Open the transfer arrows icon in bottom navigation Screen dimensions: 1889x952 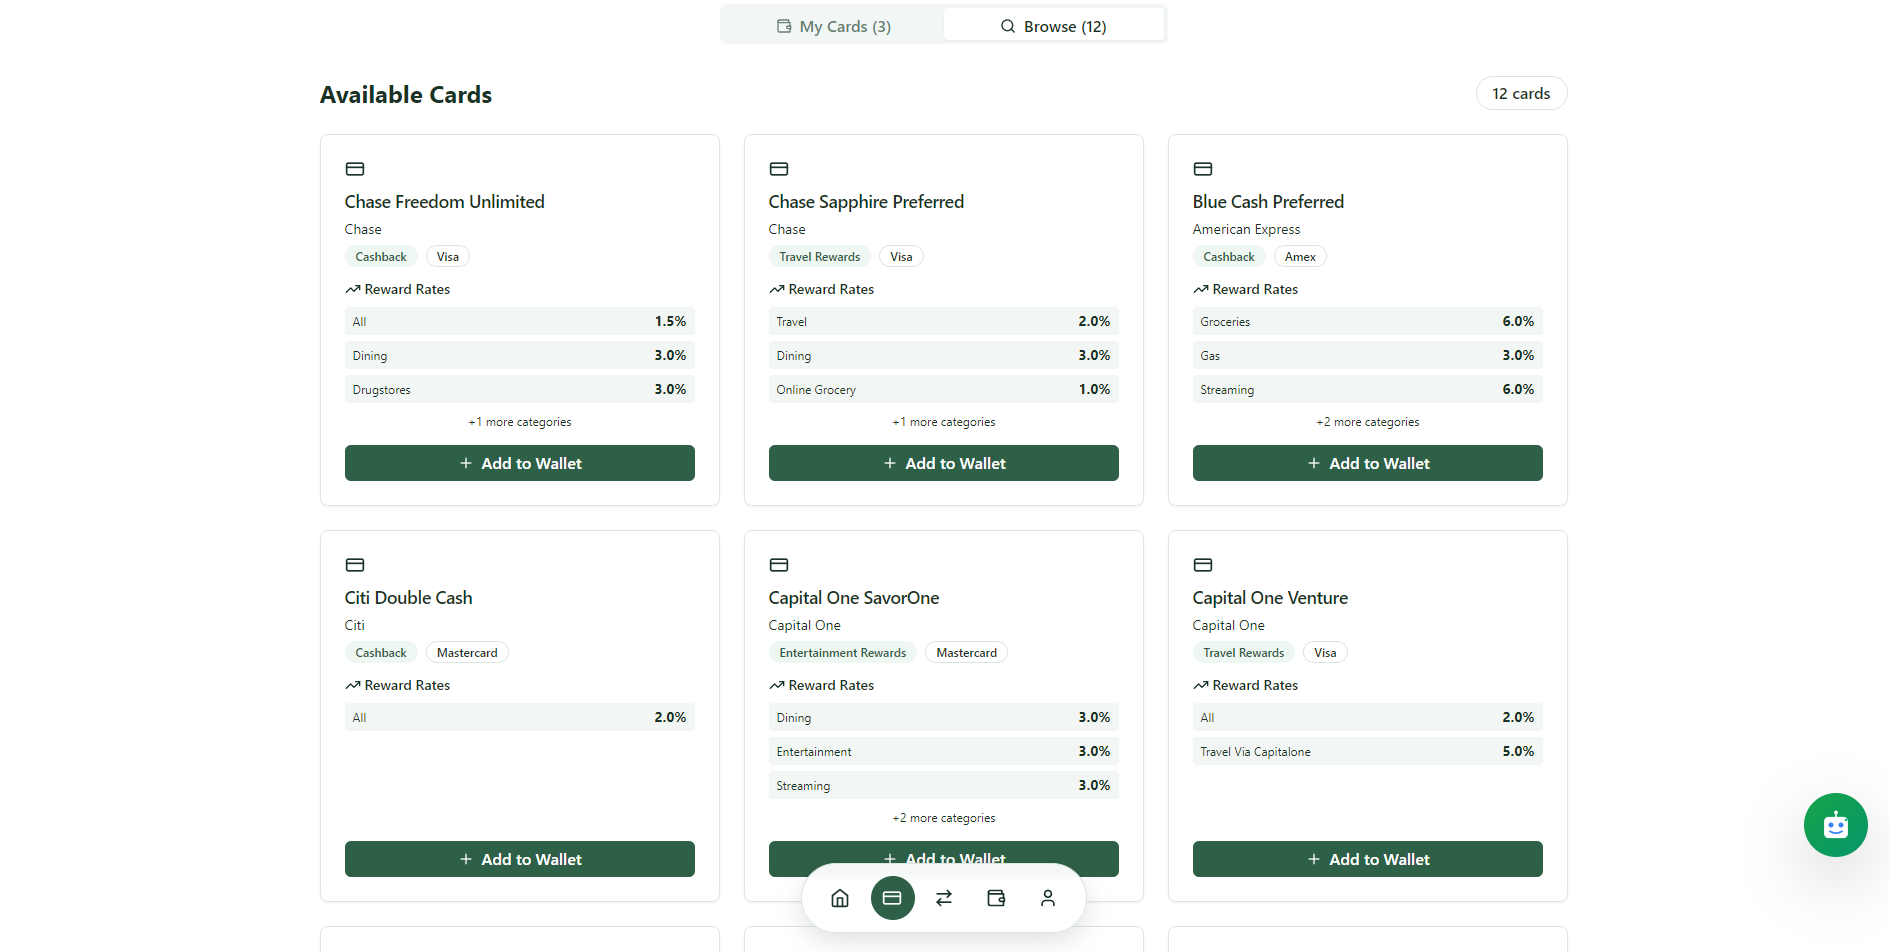click(944, 898)
